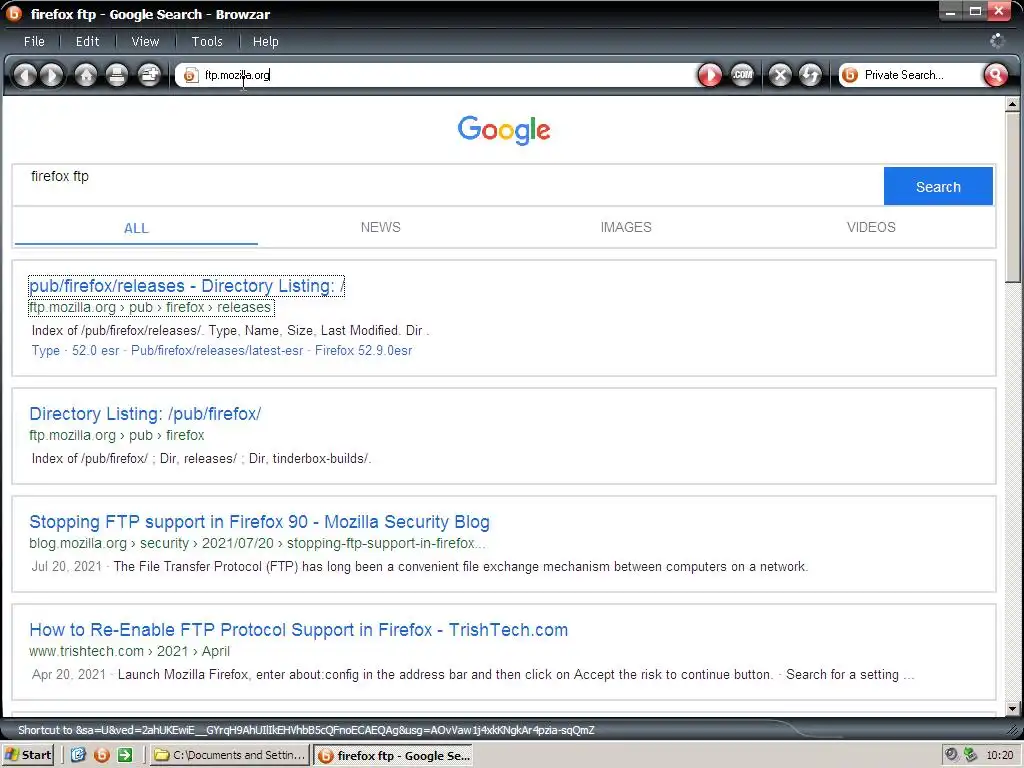Click the Private Search input box
Viewport: 1024px width, 768px height.
coord(921,75)
